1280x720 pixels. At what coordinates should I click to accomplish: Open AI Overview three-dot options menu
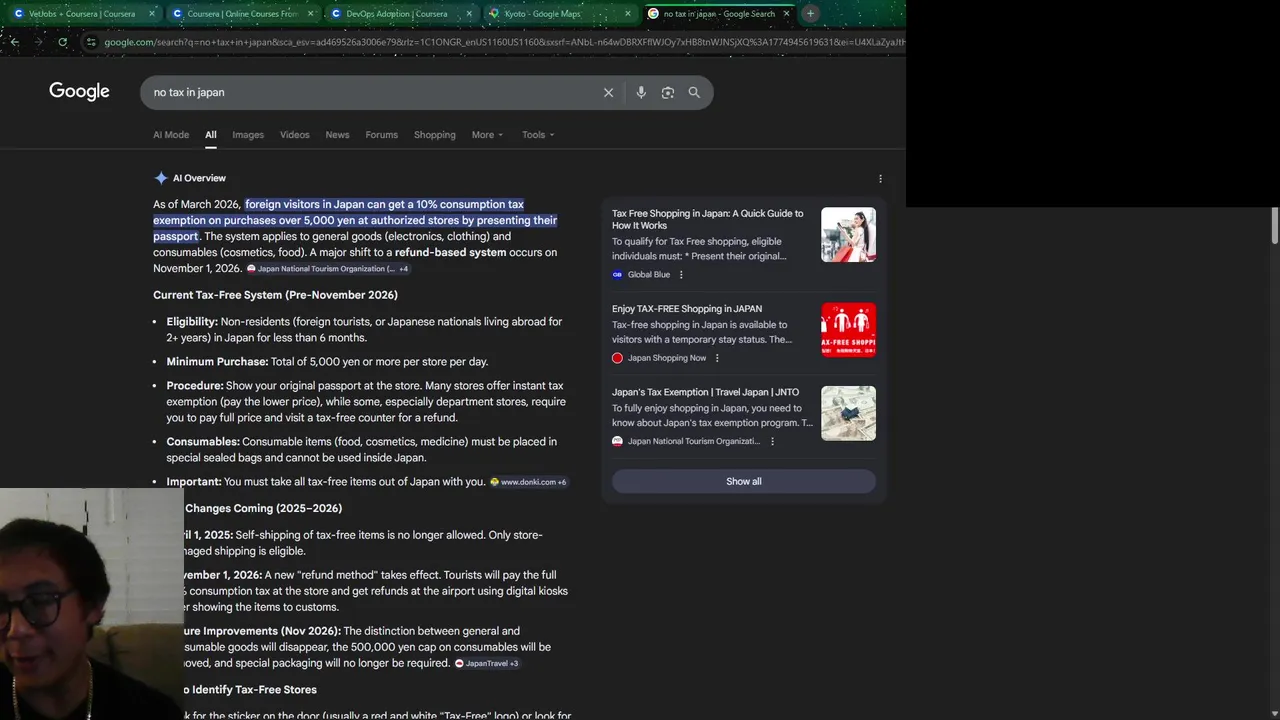(x=880, y=178)
